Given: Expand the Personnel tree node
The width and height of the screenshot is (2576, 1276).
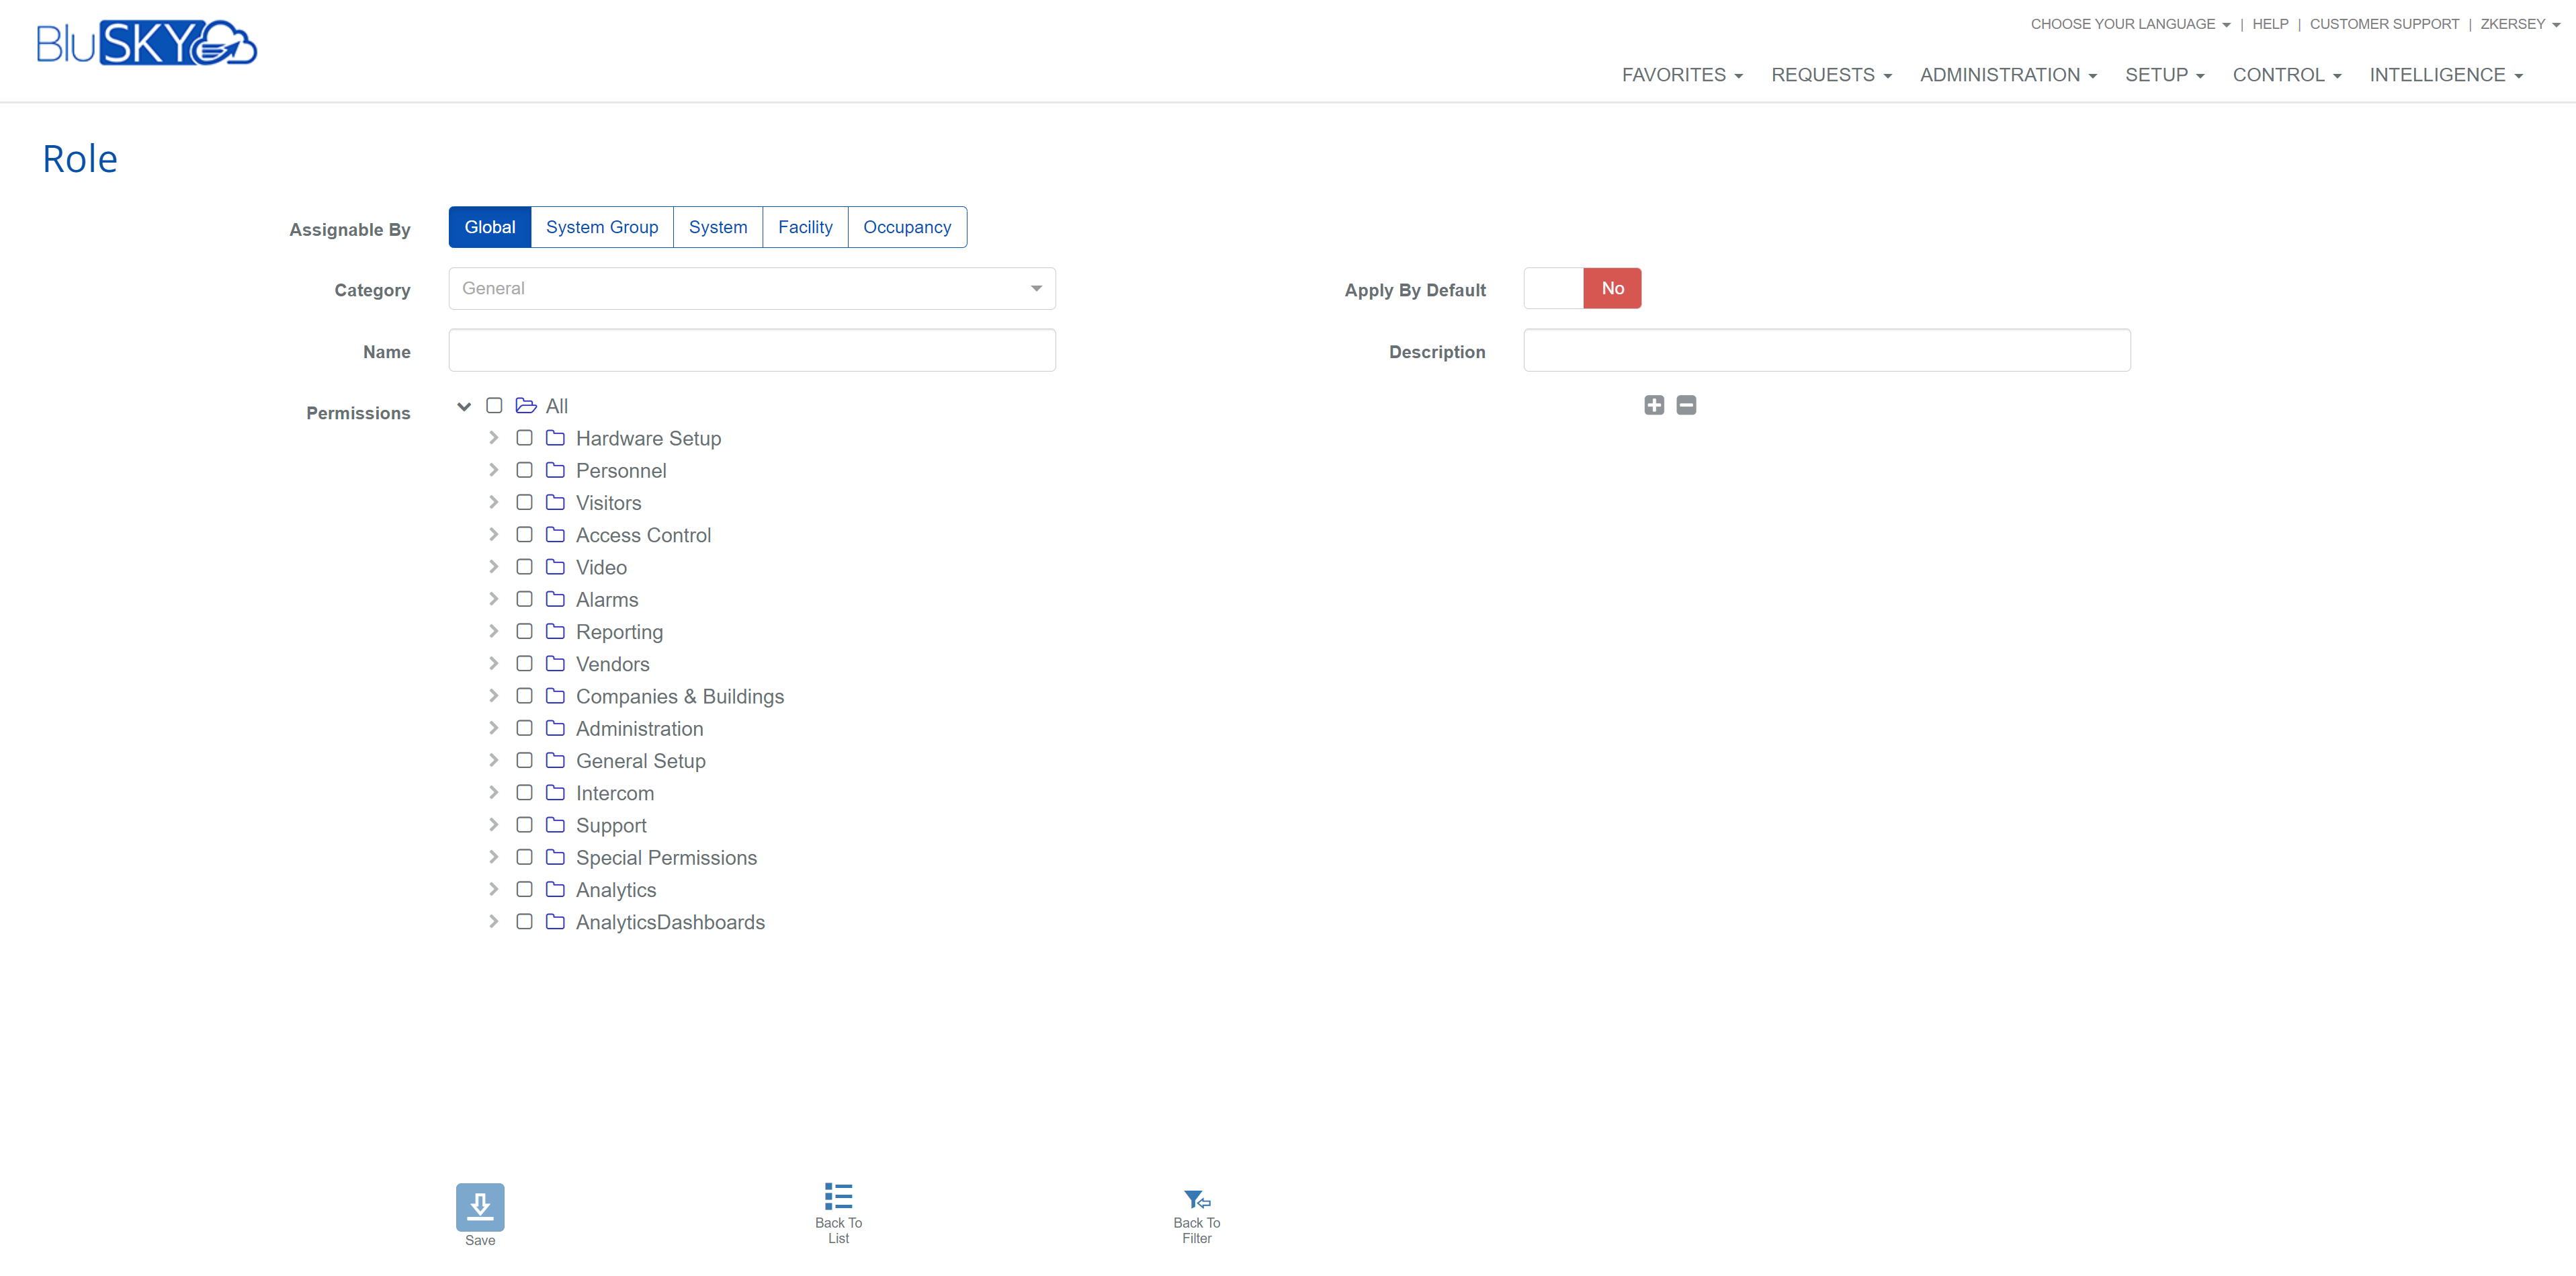Looking at the screenshot, I should click(493, 470).
